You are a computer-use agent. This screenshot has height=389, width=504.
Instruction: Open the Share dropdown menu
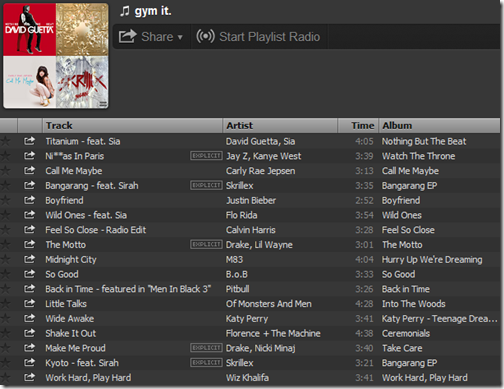pyautogui.click(x=151, y=37)
